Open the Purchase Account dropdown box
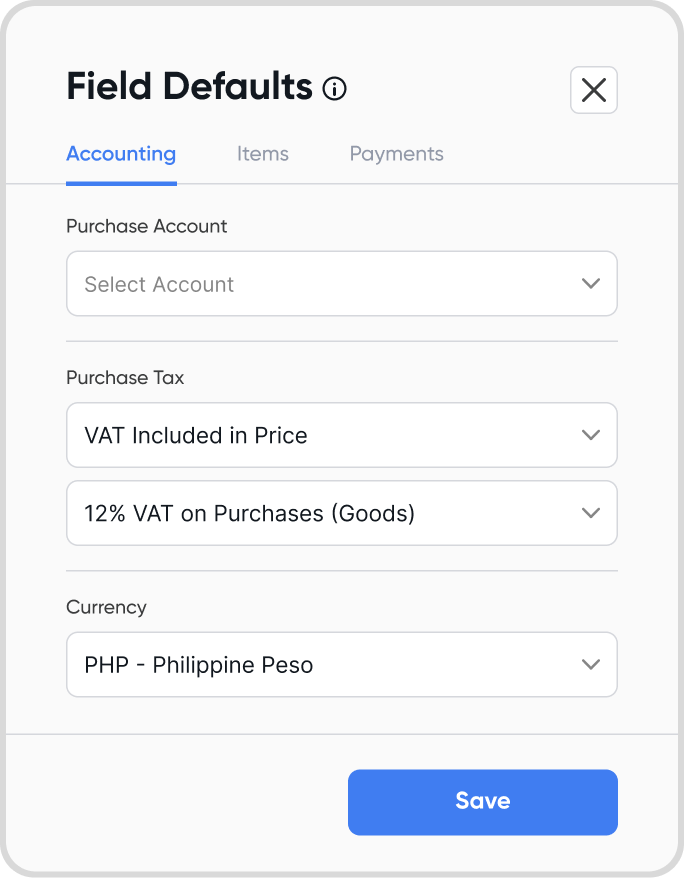Viewport: 684px width, 878px height. point(341,283)
